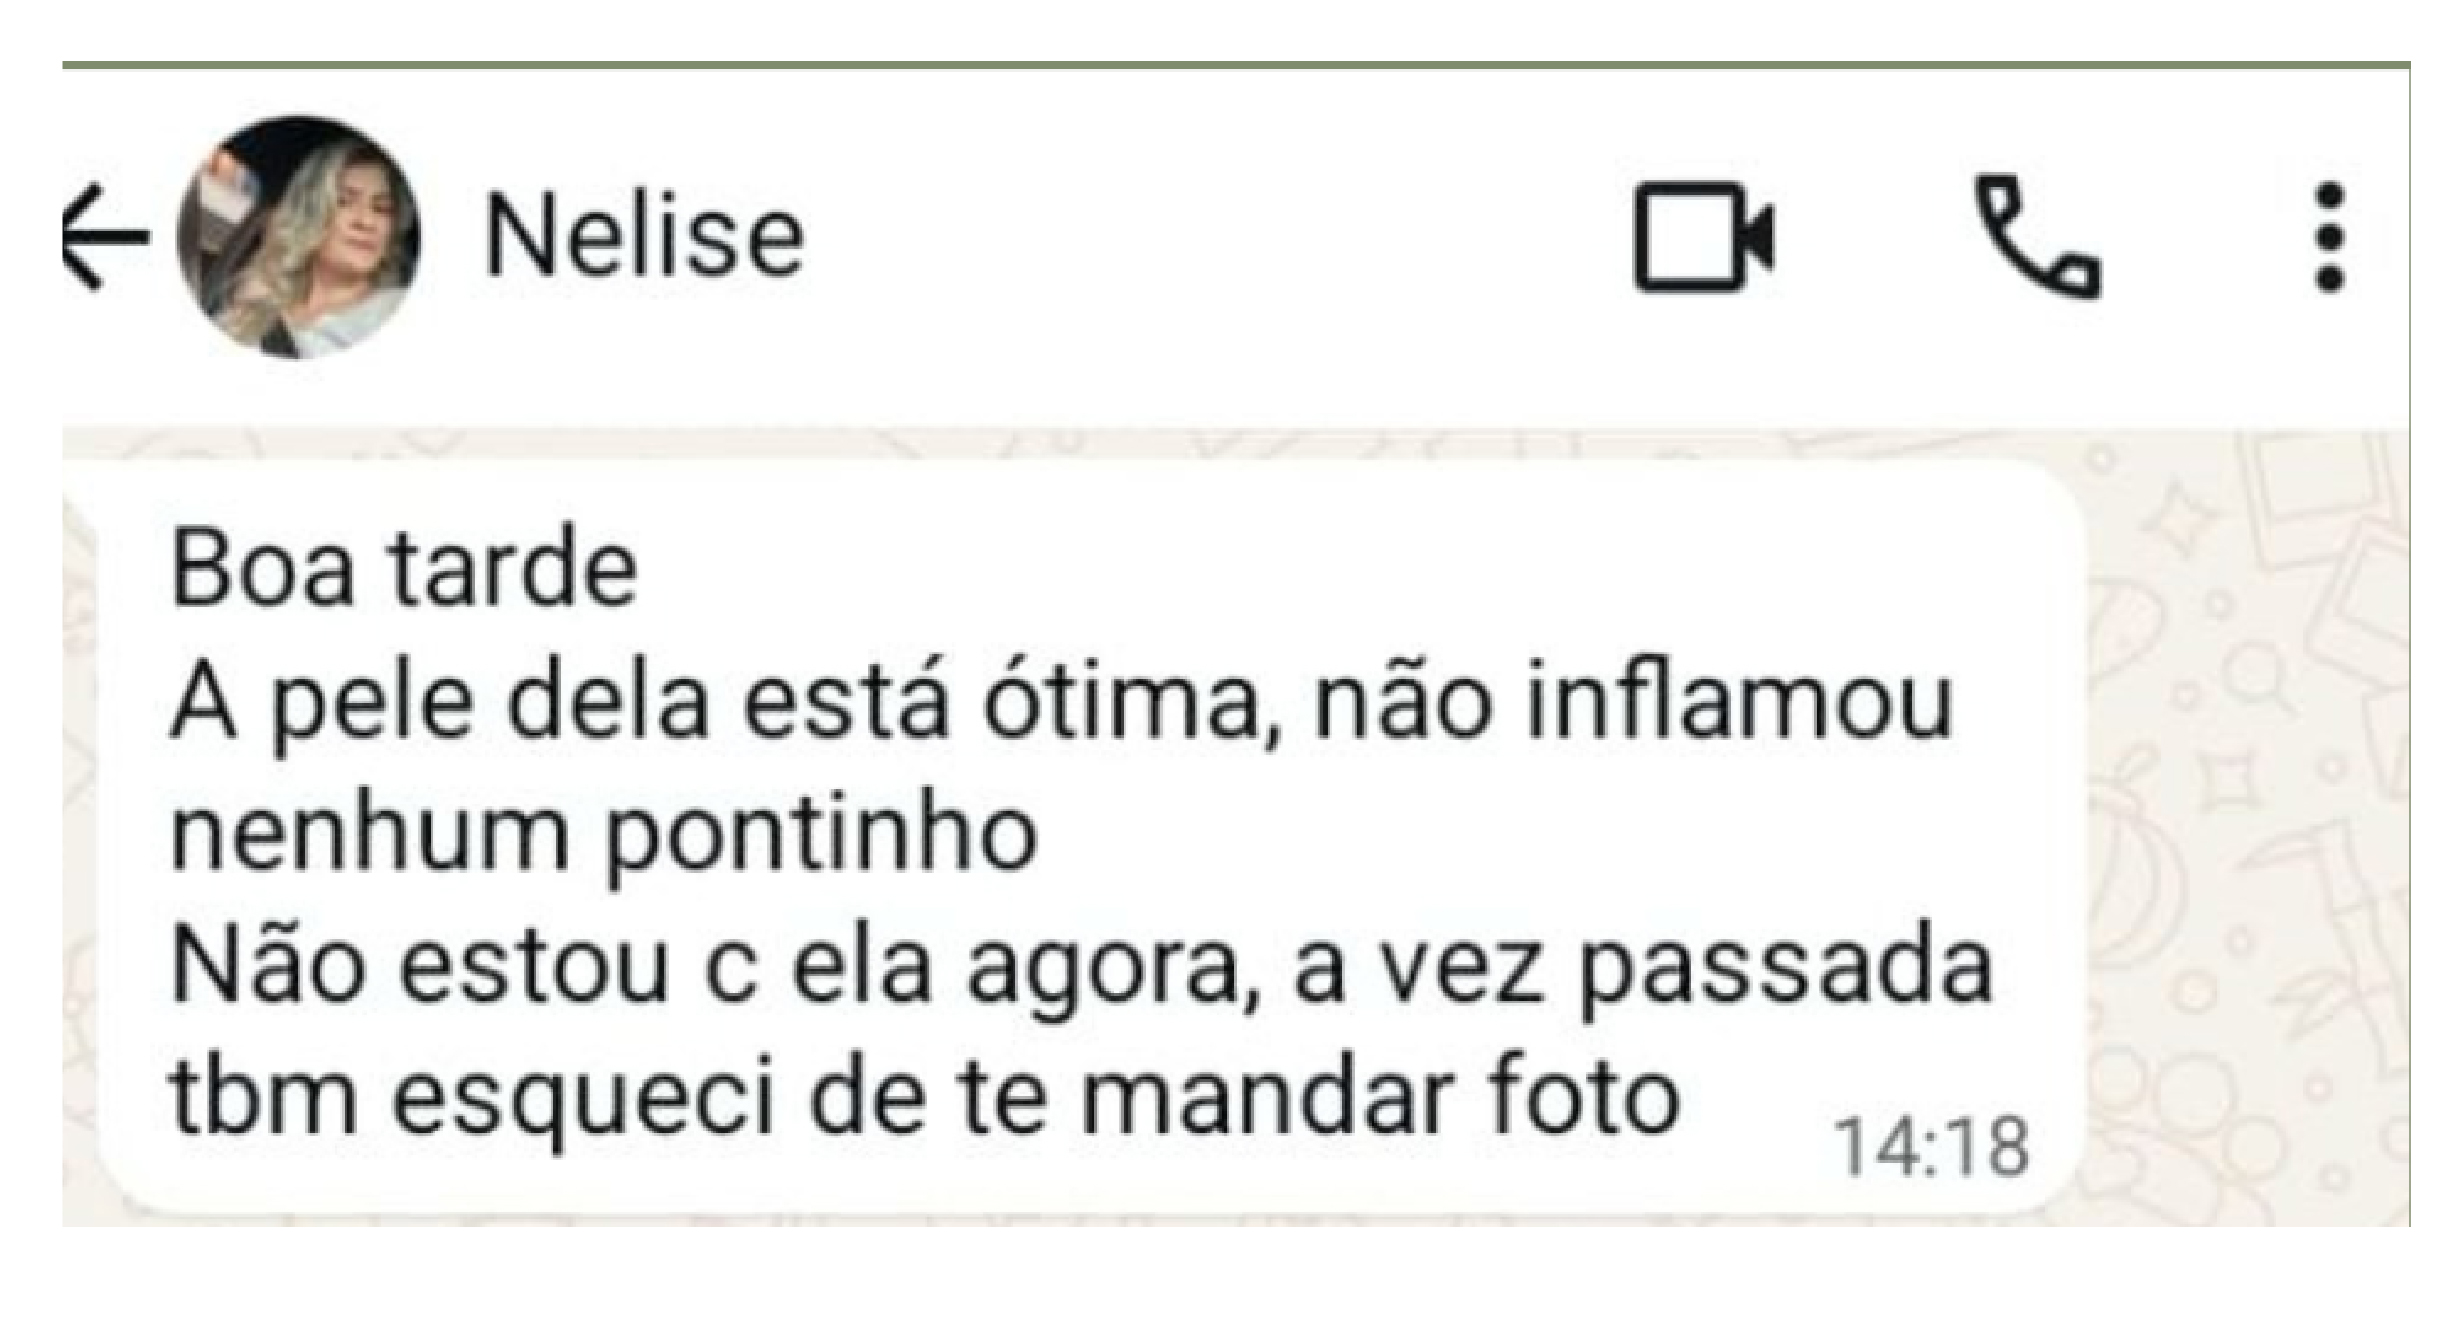2463x1329 pixels.
Task: Start a video call with Nelise
Action: tap(1703, 238)
